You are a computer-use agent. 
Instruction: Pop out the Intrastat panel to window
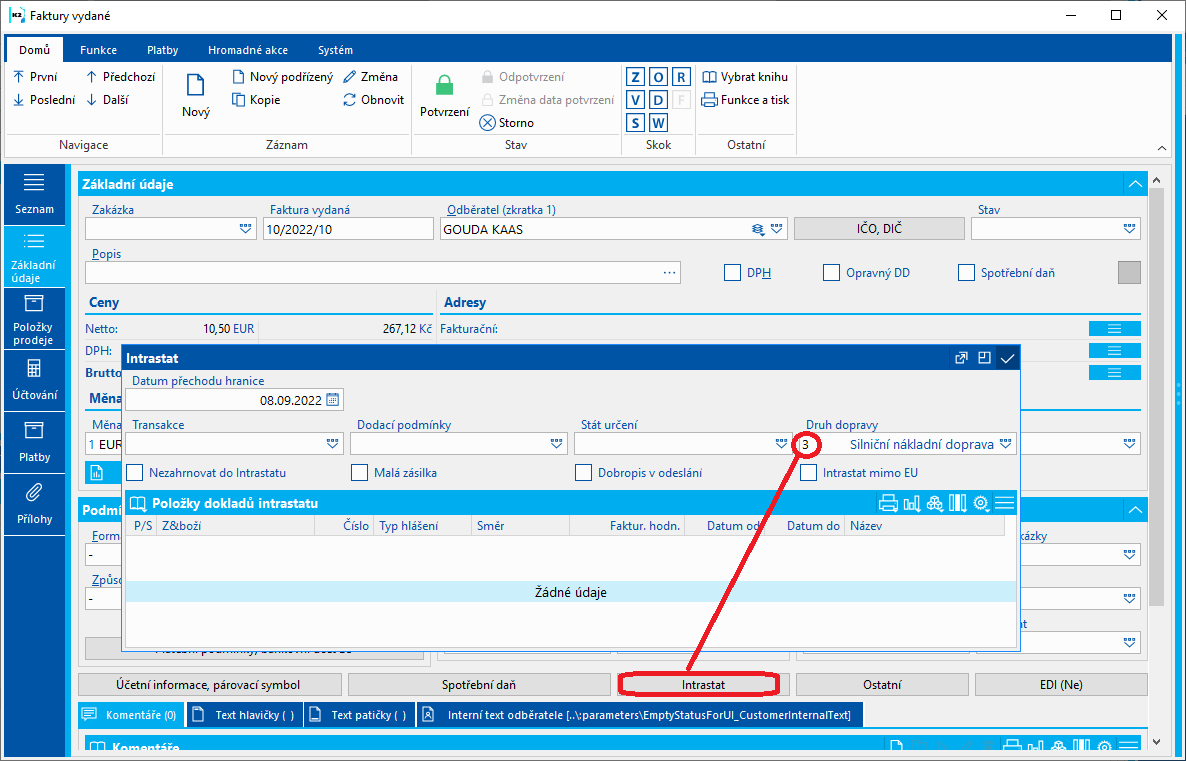pyautogui.click(x=961, y=358)
